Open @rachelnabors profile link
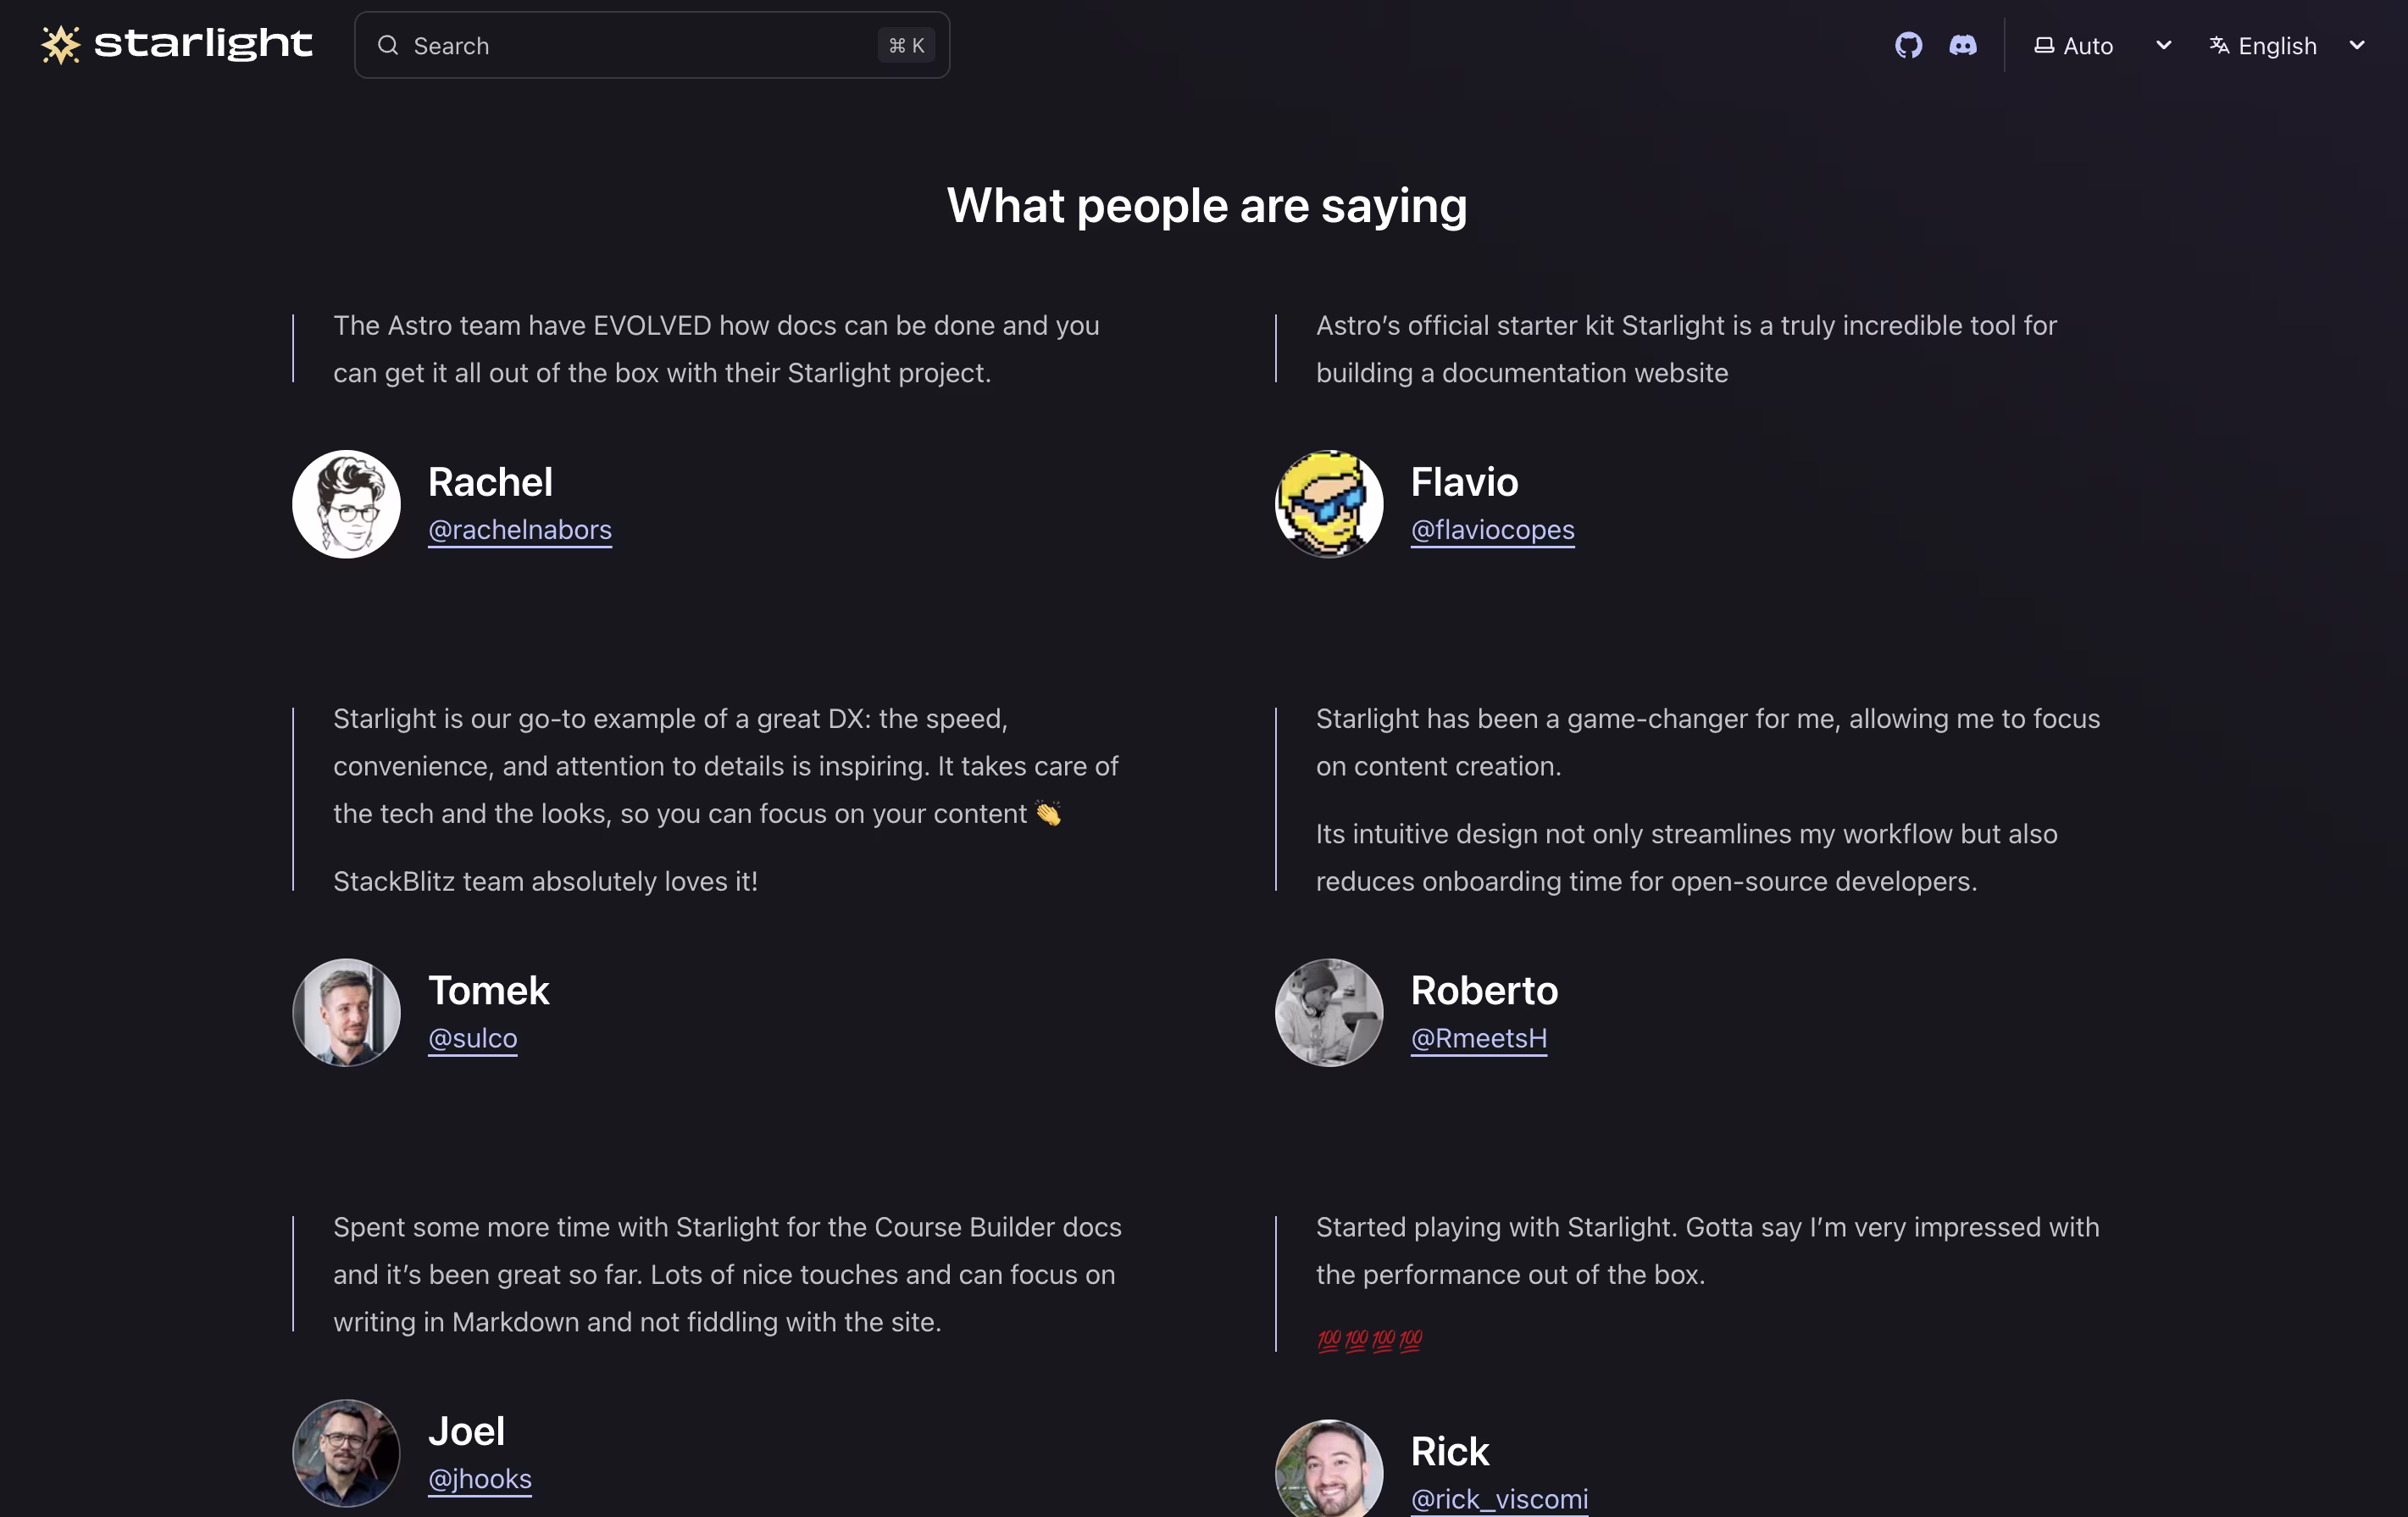 (520, 530)
